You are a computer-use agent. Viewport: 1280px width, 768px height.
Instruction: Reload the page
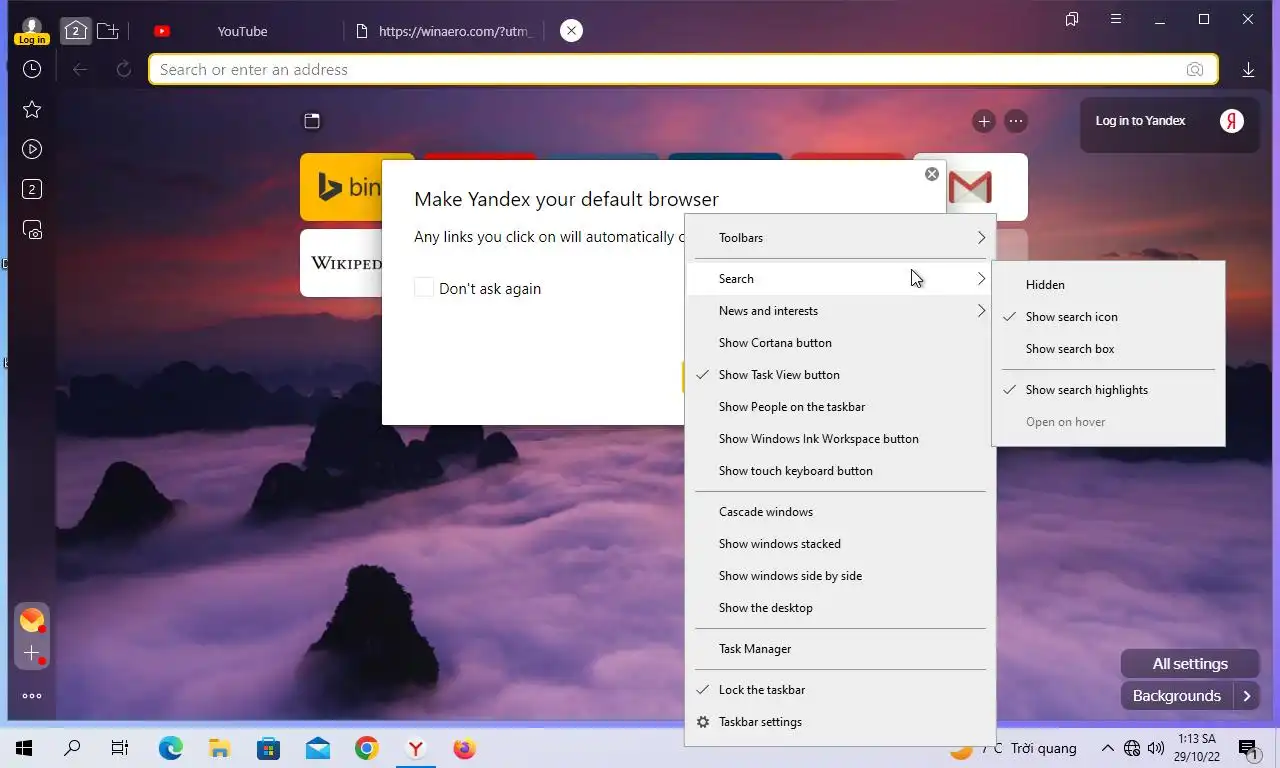[124, 69]
